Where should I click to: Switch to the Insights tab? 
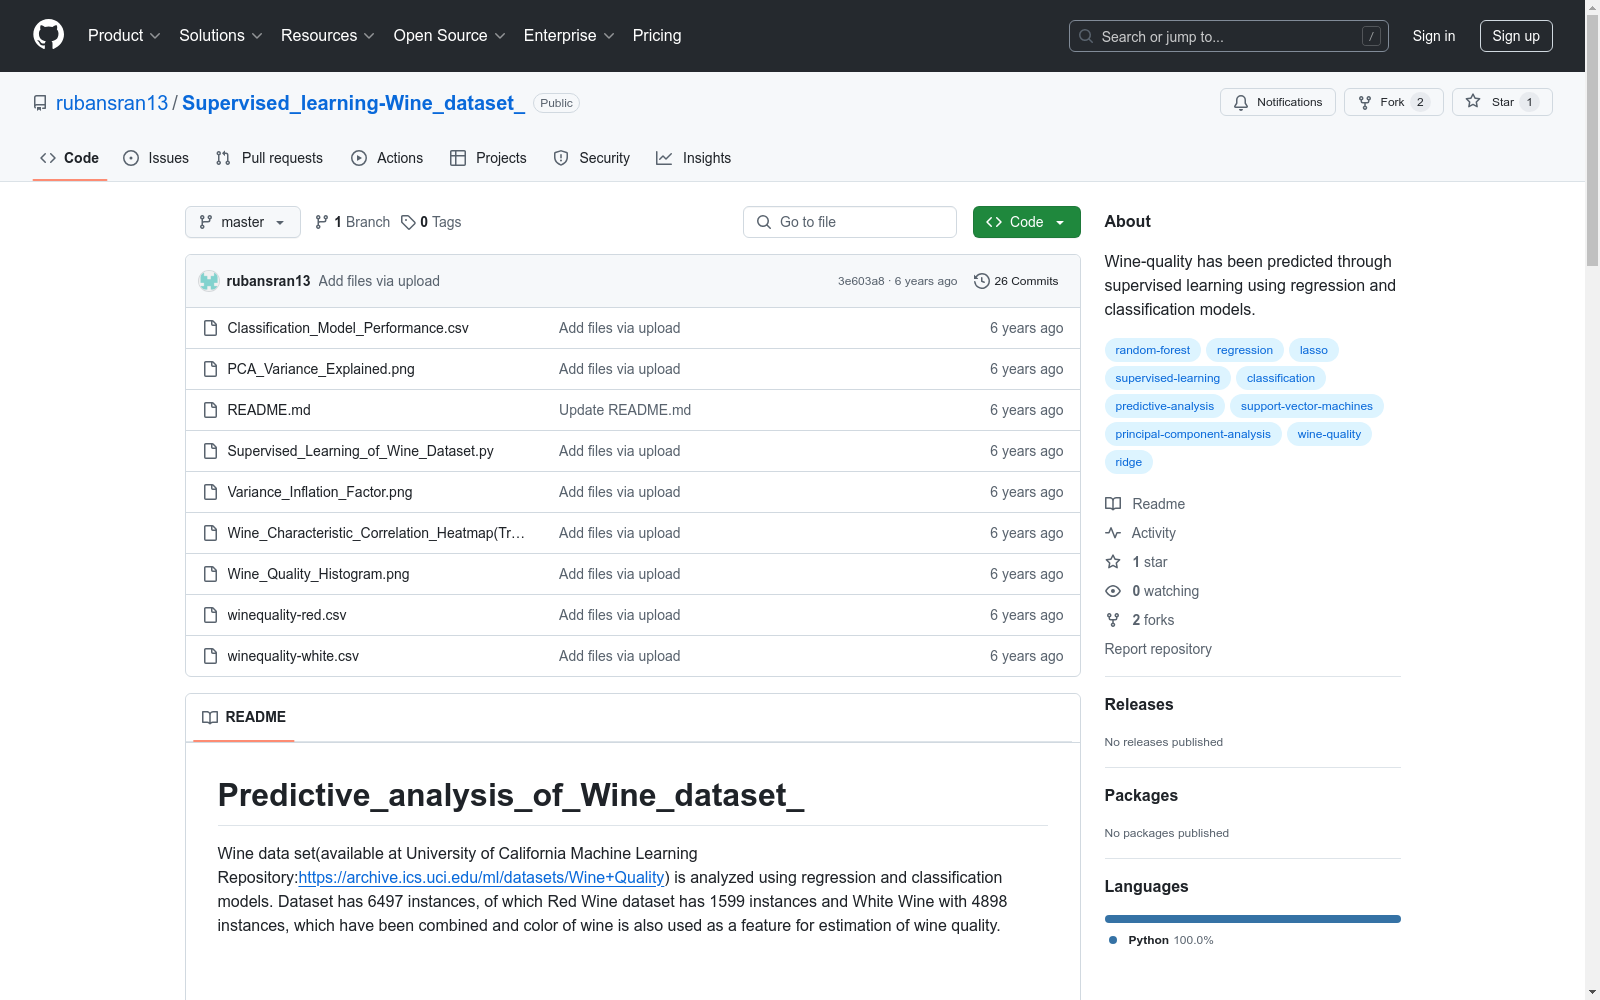694,158
